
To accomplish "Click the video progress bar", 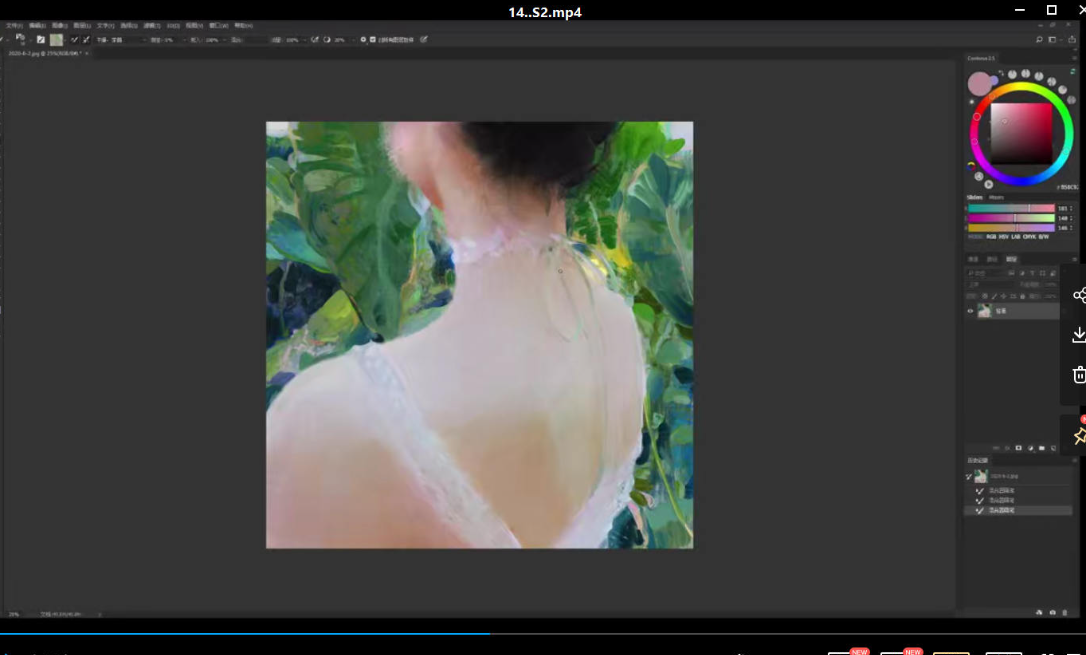I will click(x=543, y=634).
